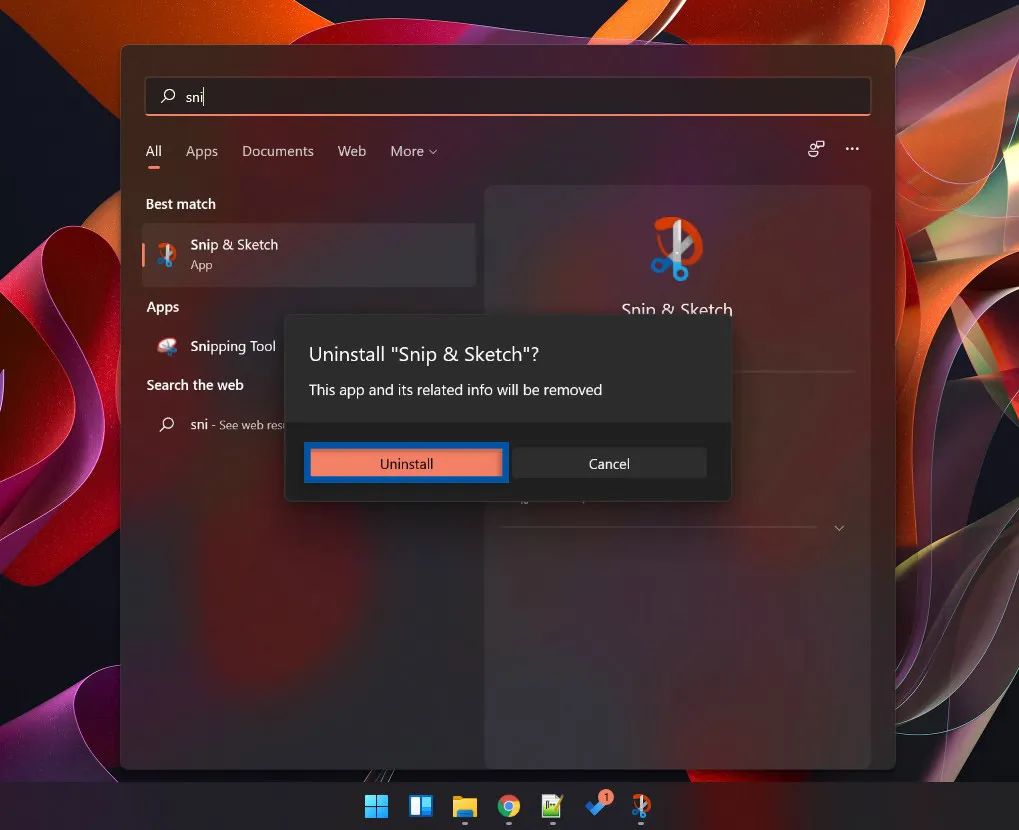Open Snip & Sketch from best match results
Screen dimensions: 1019x830
click(x=234, y=253)
